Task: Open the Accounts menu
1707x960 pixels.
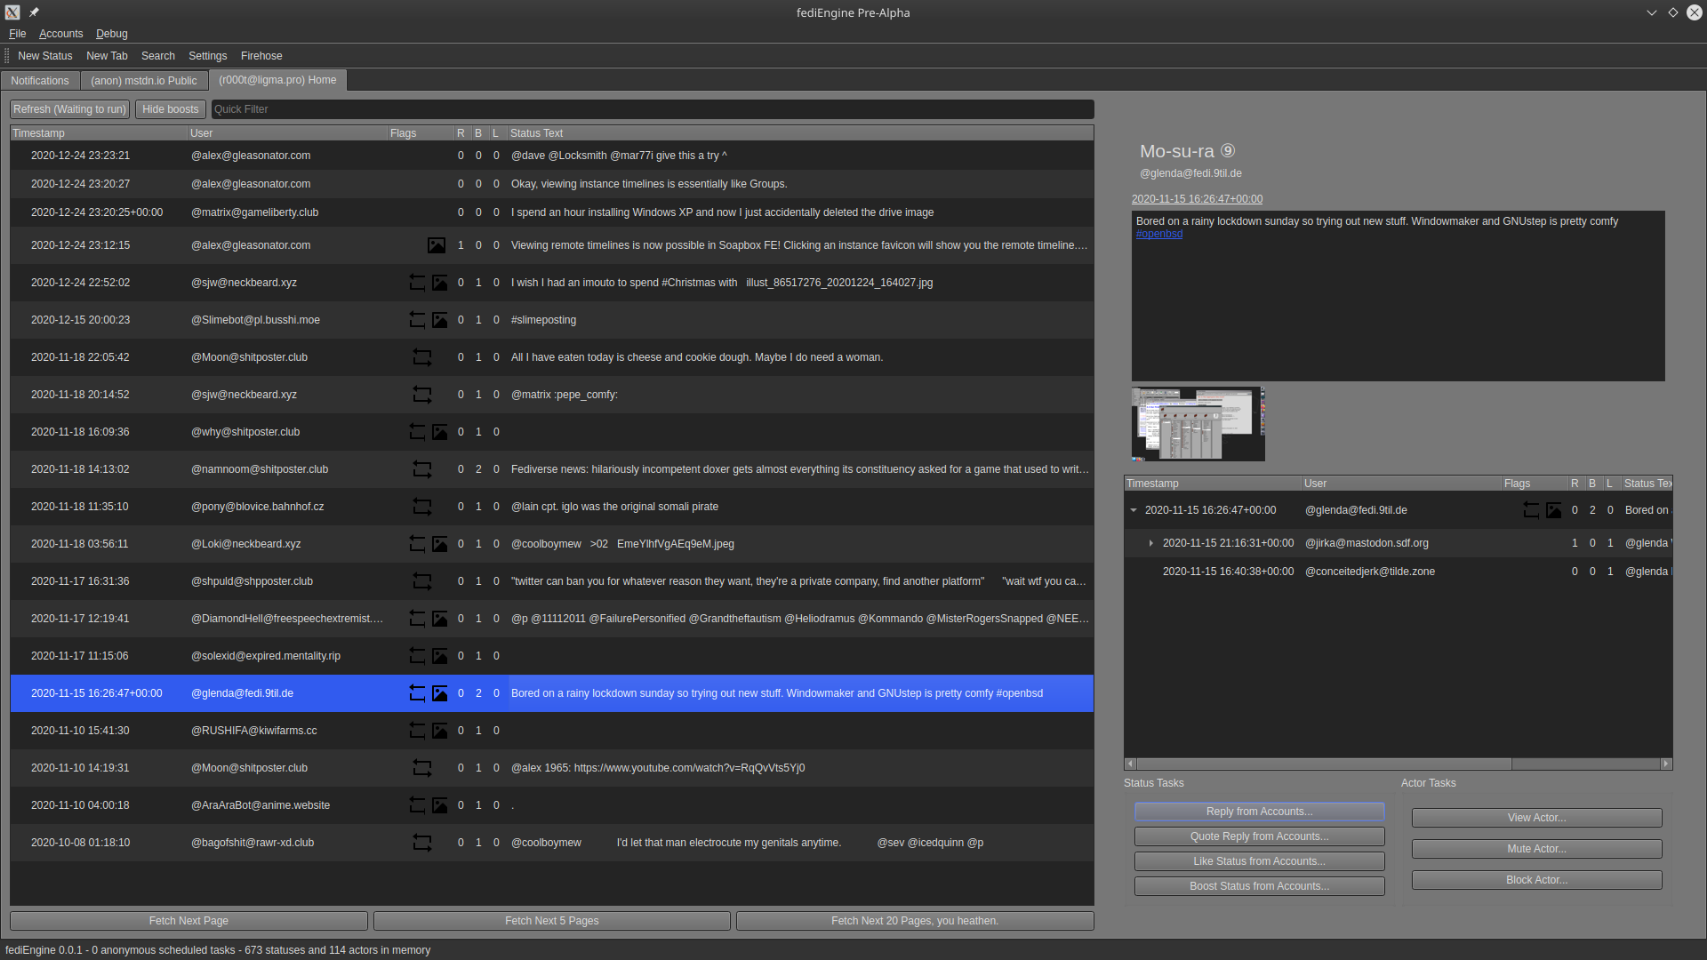Action: 61,34
